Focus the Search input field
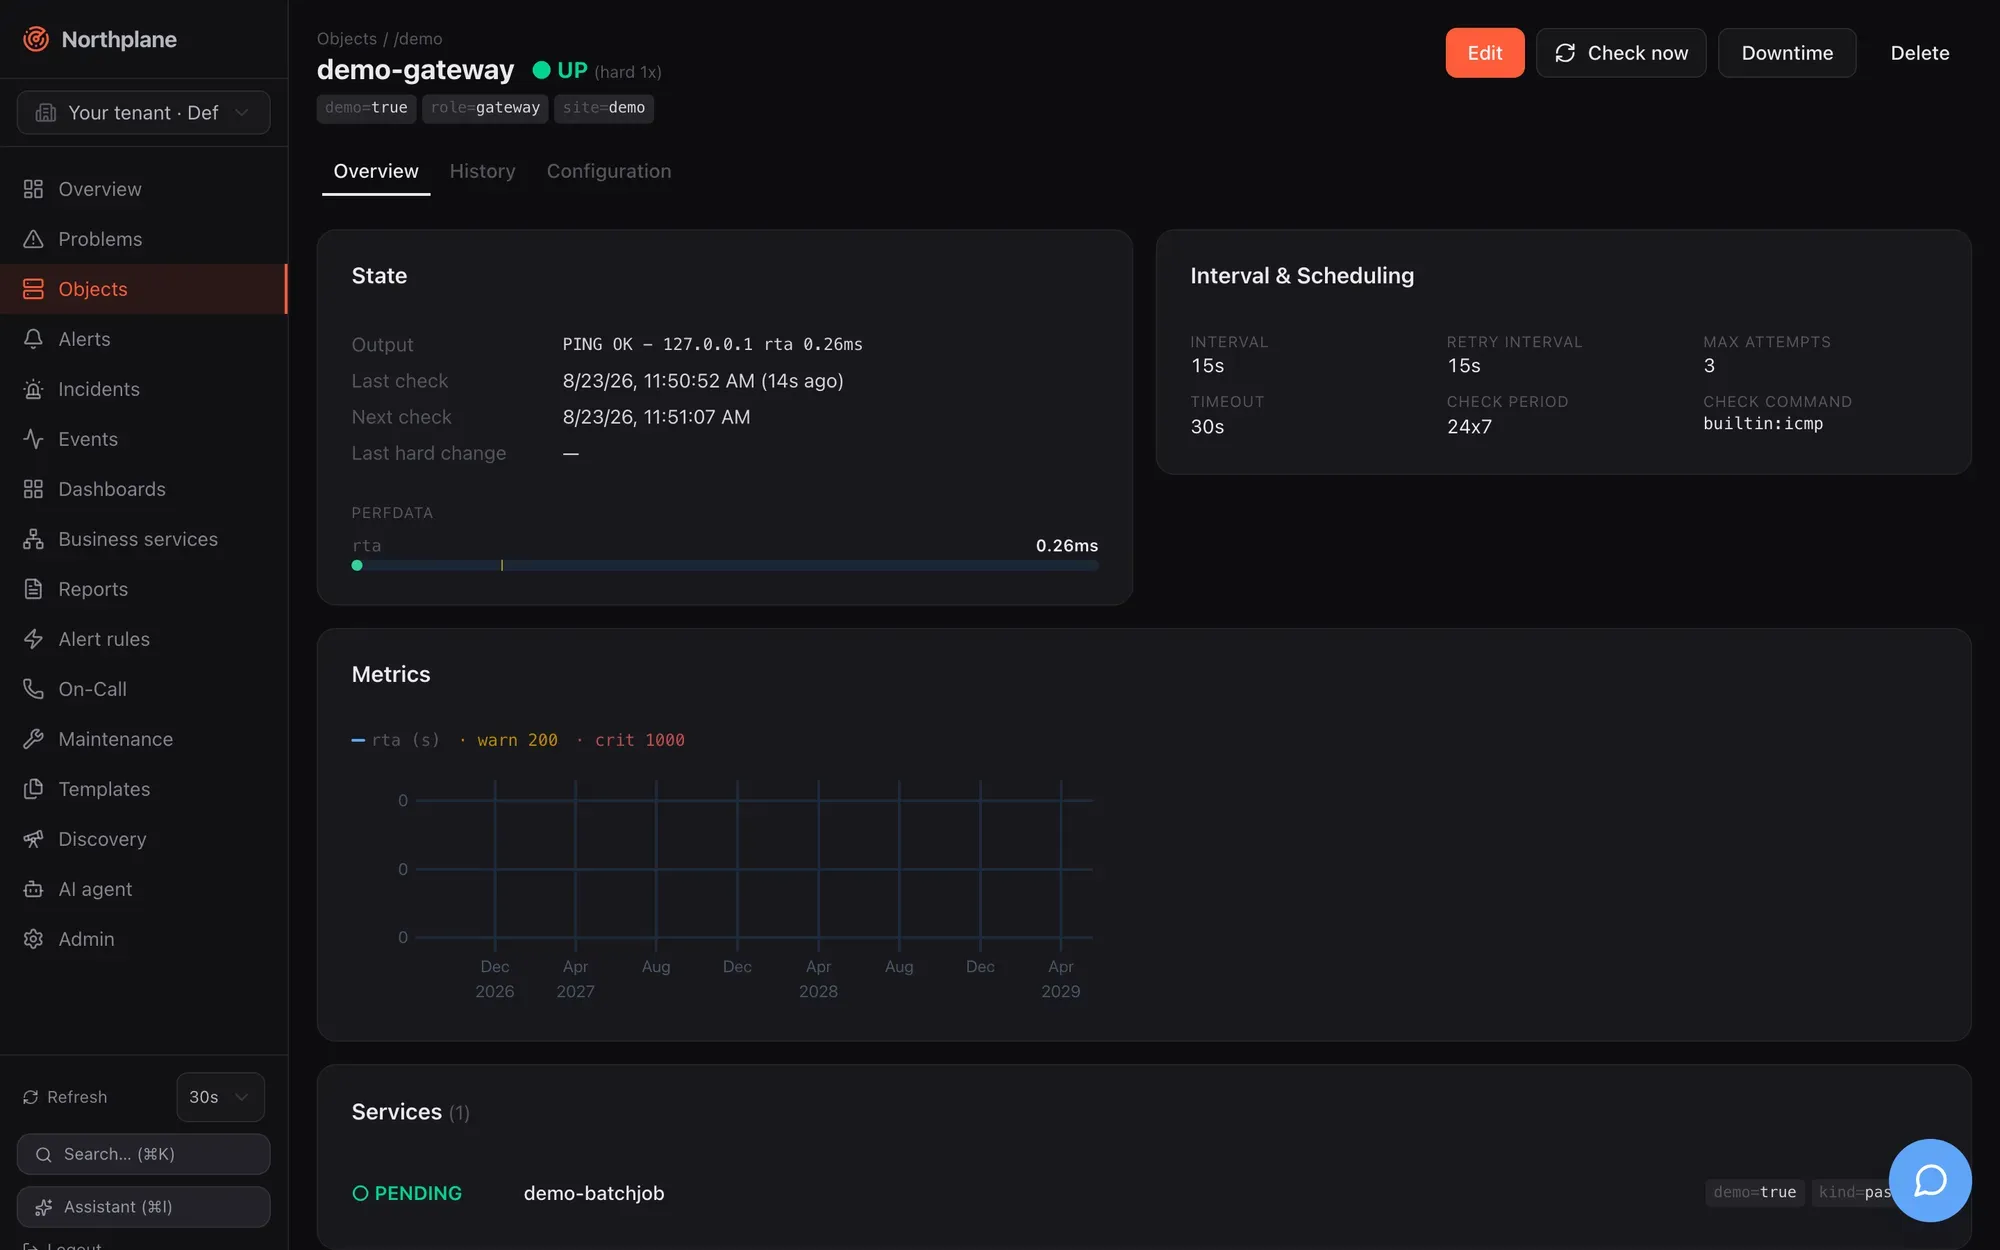Image resolution: width=2000 pixels, height=1250 pixels. click(144, 1155)
